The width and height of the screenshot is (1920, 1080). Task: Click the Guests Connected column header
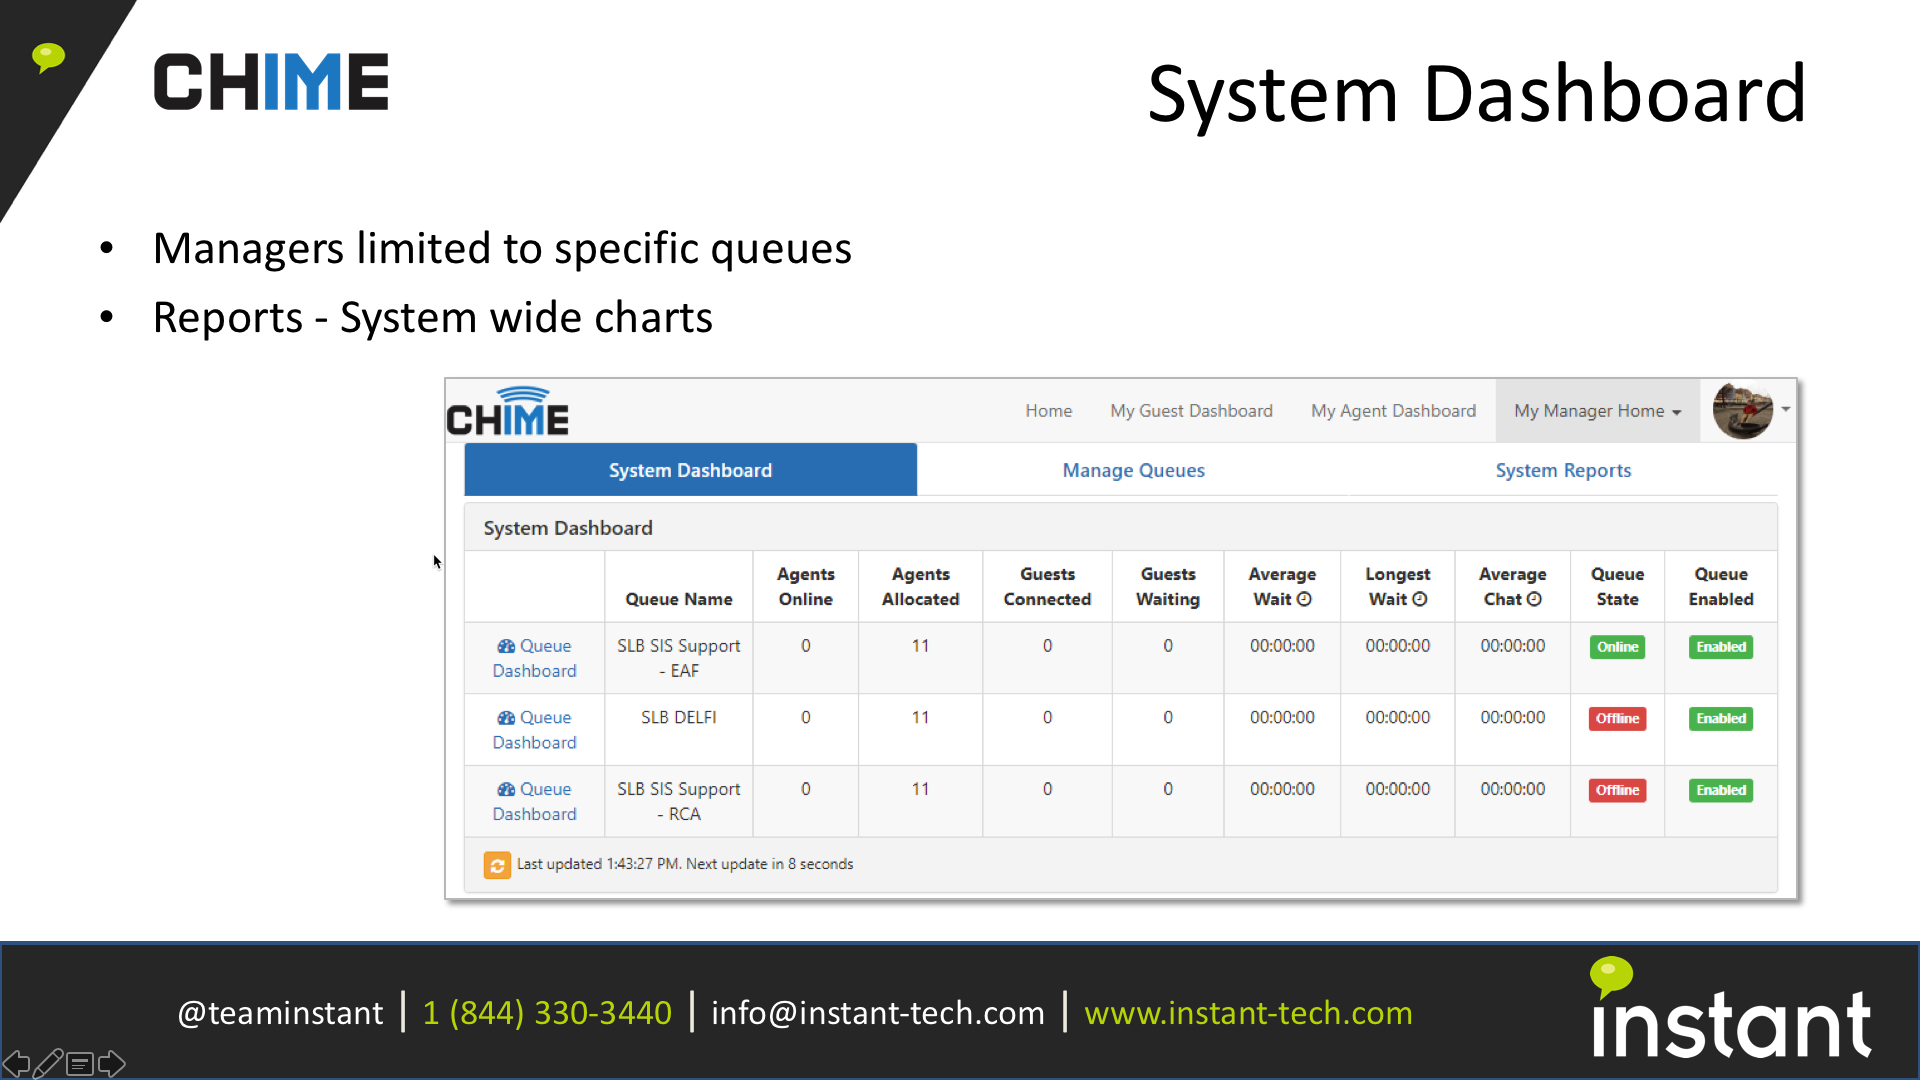[x=1047, y=587]
